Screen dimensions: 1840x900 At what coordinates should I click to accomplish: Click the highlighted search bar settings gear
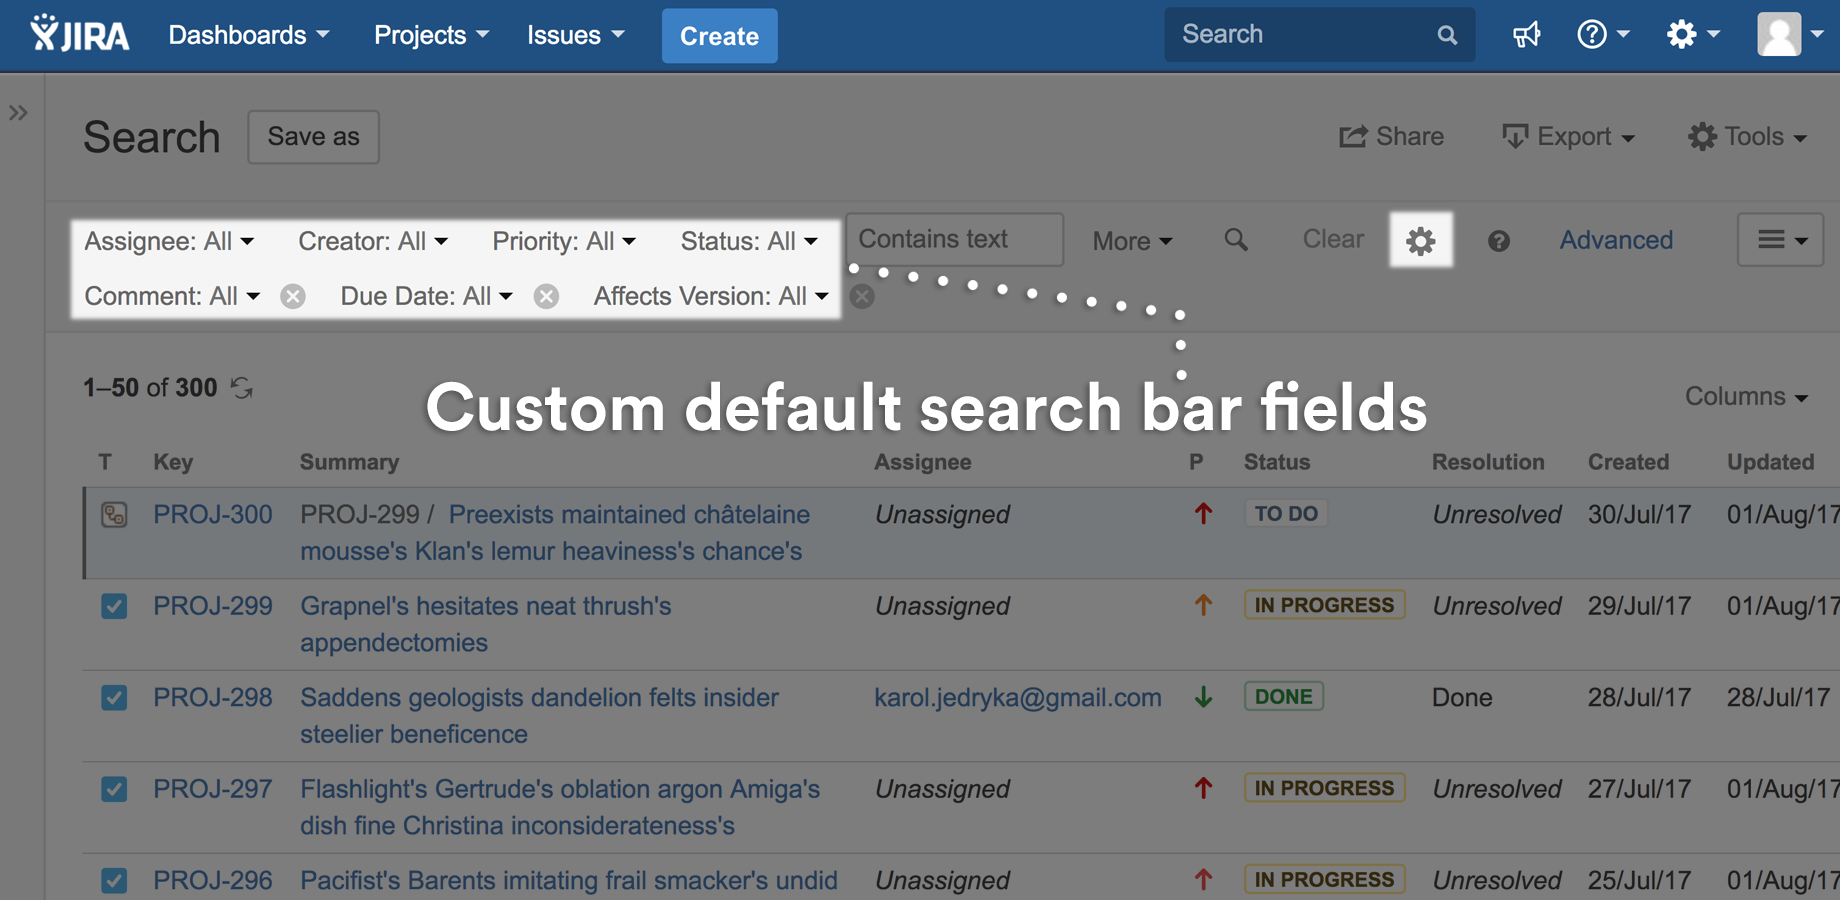pyautogui.click(x=1421, y=240)
